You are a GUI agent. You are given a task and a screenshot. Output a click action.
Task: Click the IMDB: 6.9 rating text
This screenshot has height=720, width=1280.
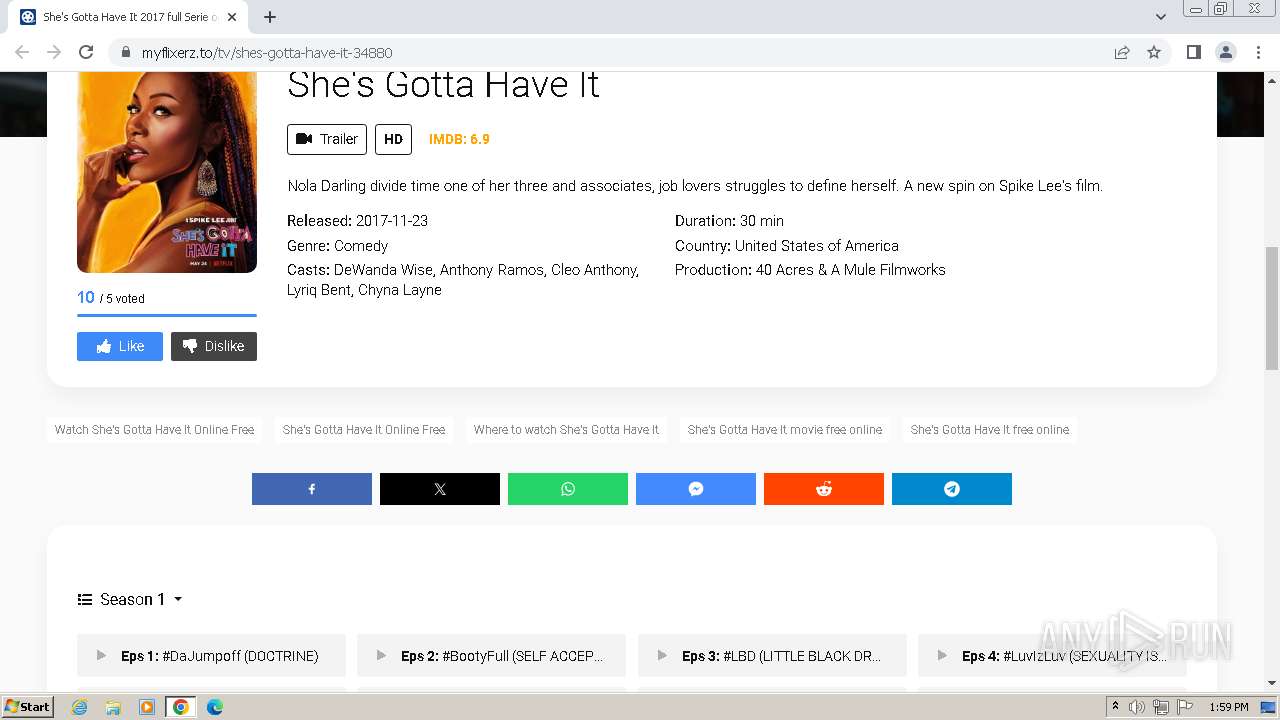click(x=459, y=139)
